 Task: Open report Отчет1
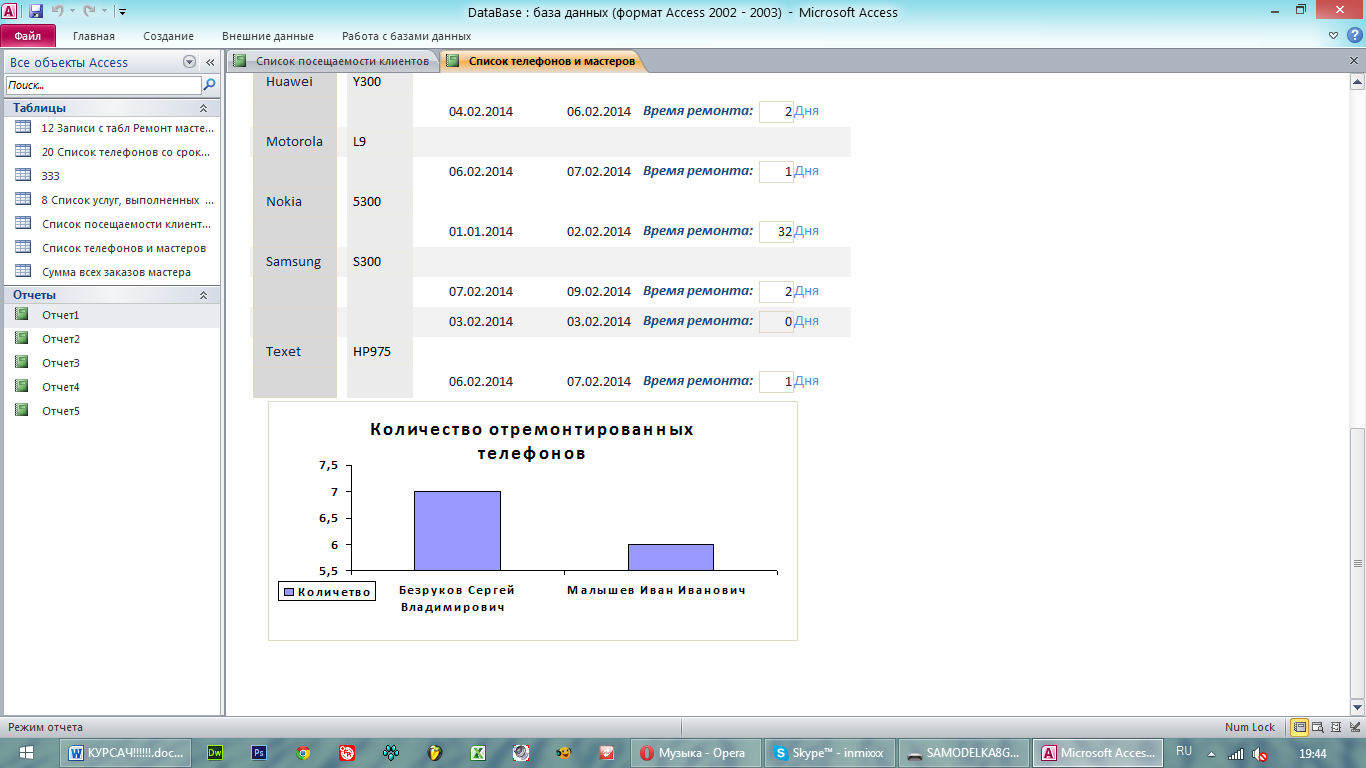pyautogui.click(x=112, y=315)
